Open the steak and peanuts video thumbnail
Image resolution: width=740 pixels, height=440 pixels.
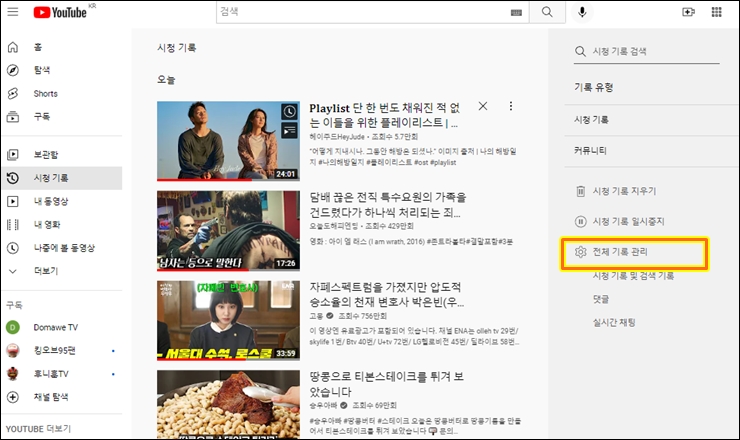[228, 405]
